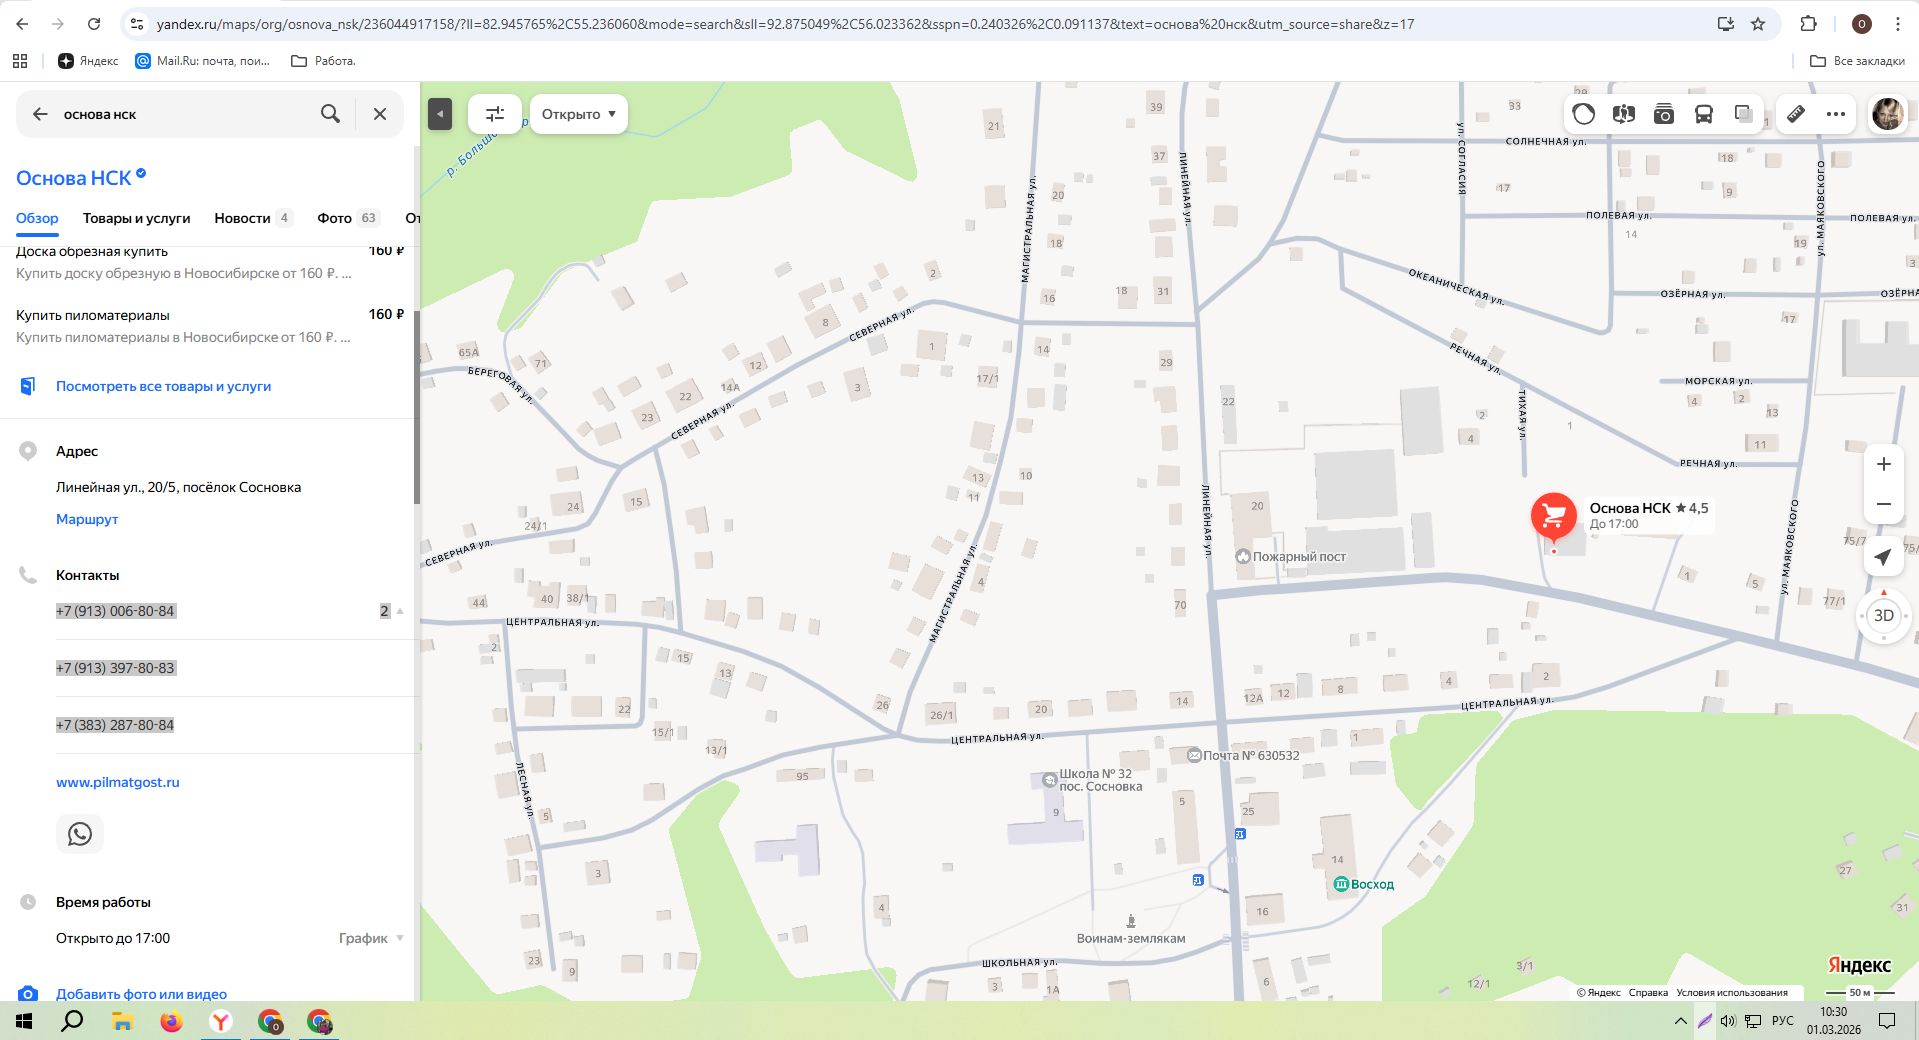The width and height of the screenshot is (1919, 1040).
Task: Click Маршрут link under address
Action: coord(87,519)
